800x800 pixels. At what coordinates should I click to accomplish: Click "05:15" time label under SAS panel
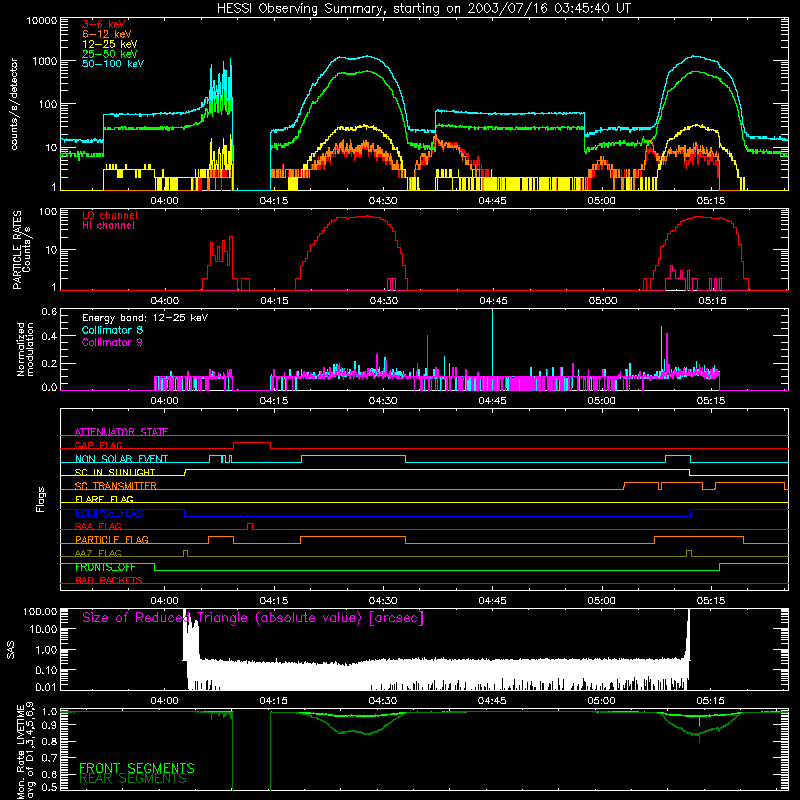click(710, 701)
